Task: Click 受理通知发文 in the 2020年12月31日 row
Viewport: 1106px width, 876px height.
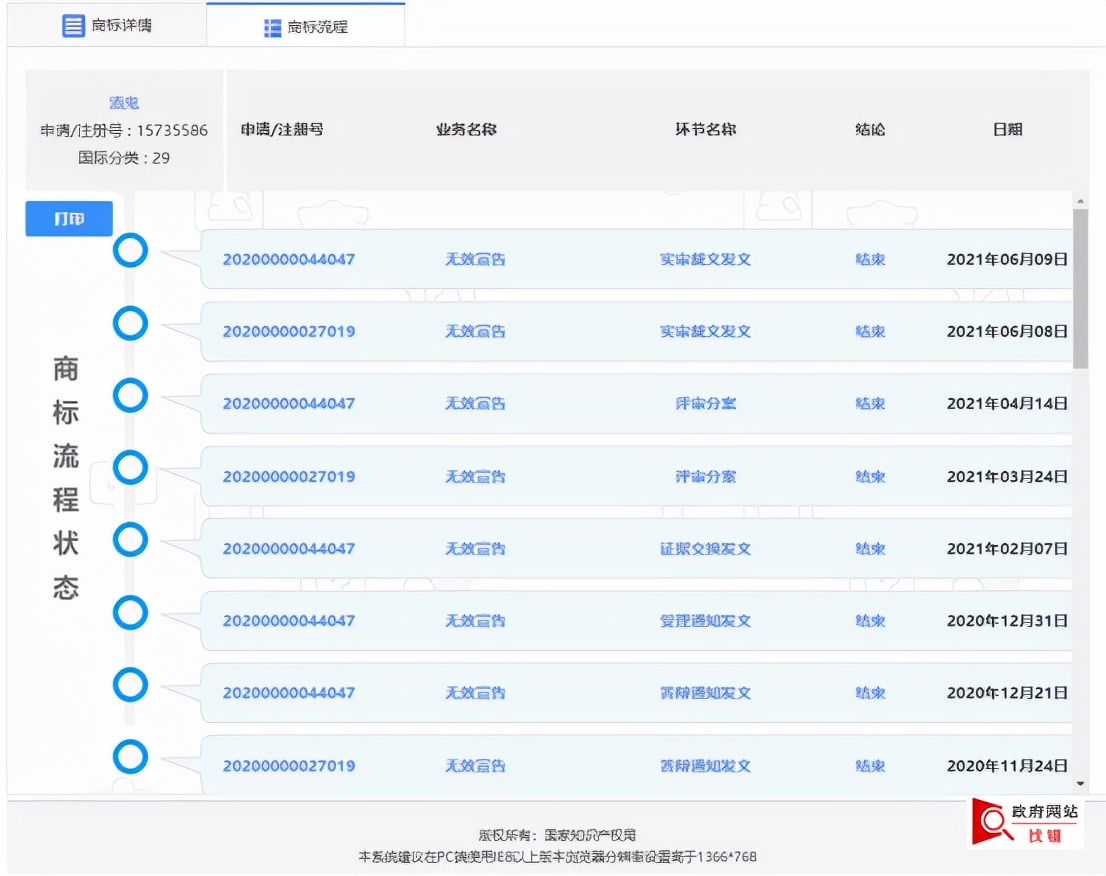Action: (x=705, y=621)
